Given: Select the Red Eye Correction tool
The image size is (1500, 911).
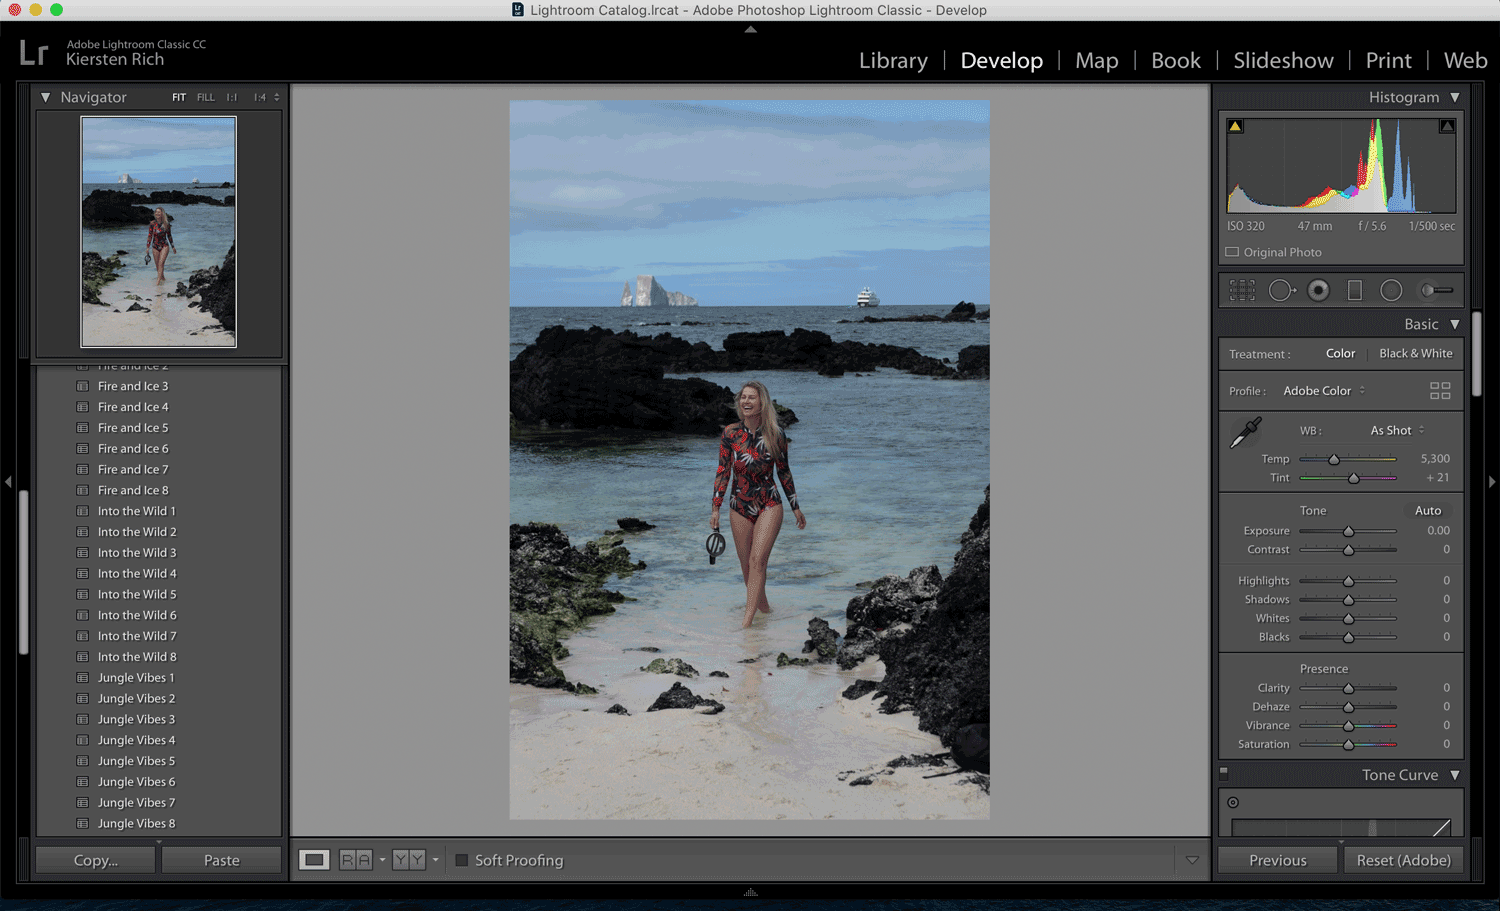Looking at the screenshot, I should [x=1319, y=290].
